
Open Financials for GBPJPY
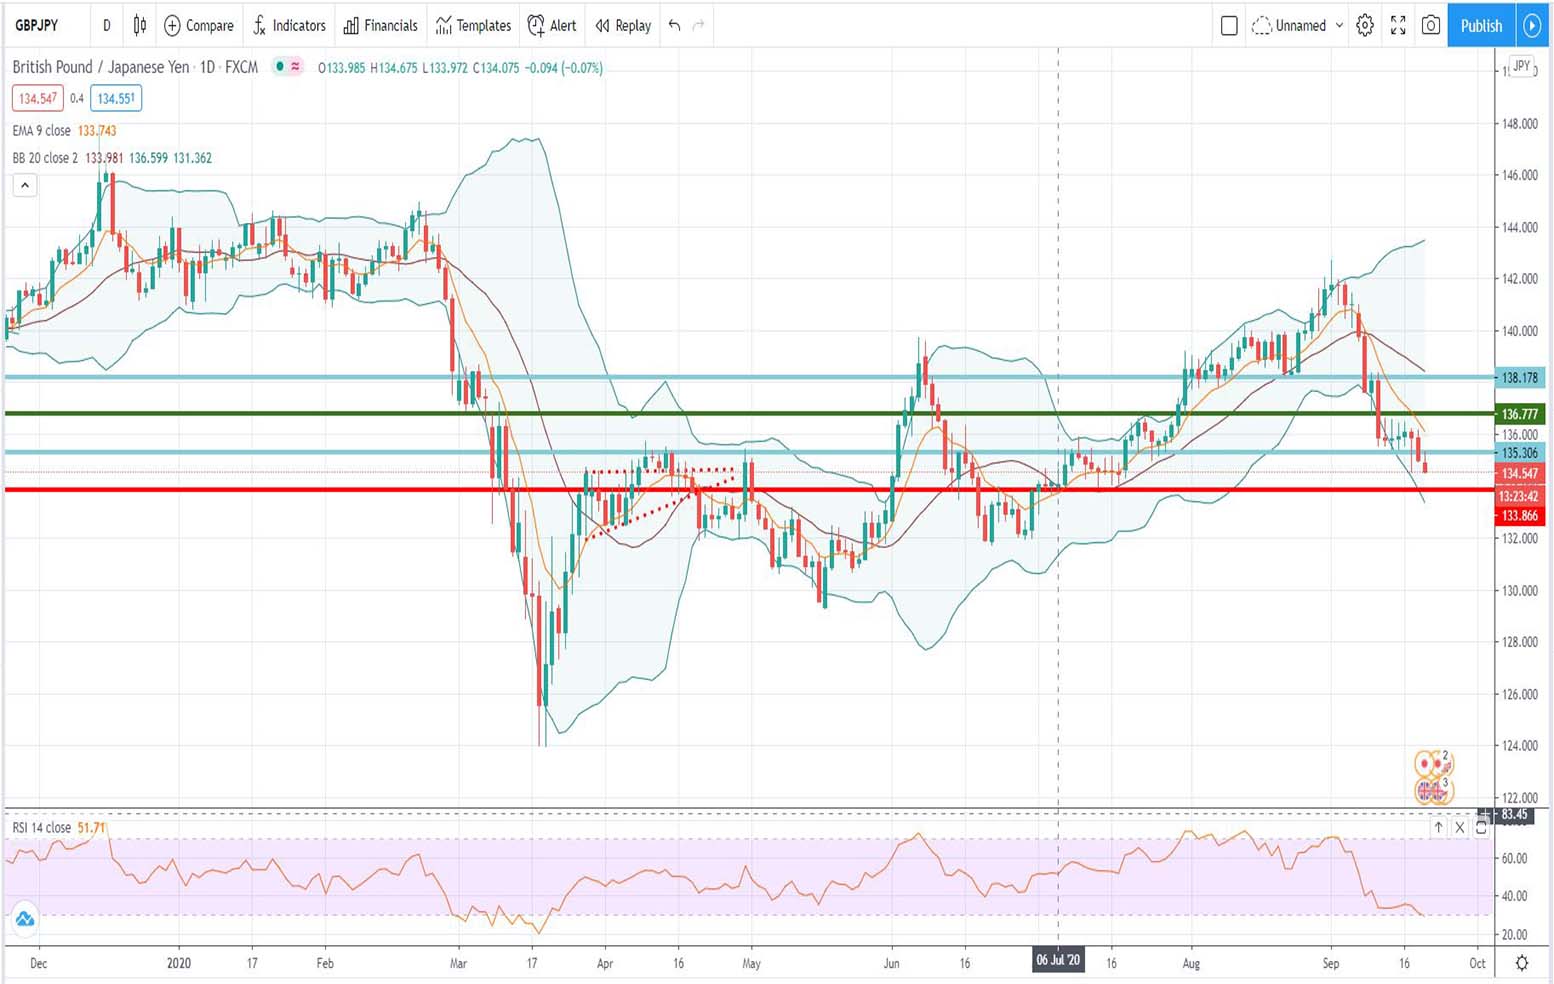point(380,26)
